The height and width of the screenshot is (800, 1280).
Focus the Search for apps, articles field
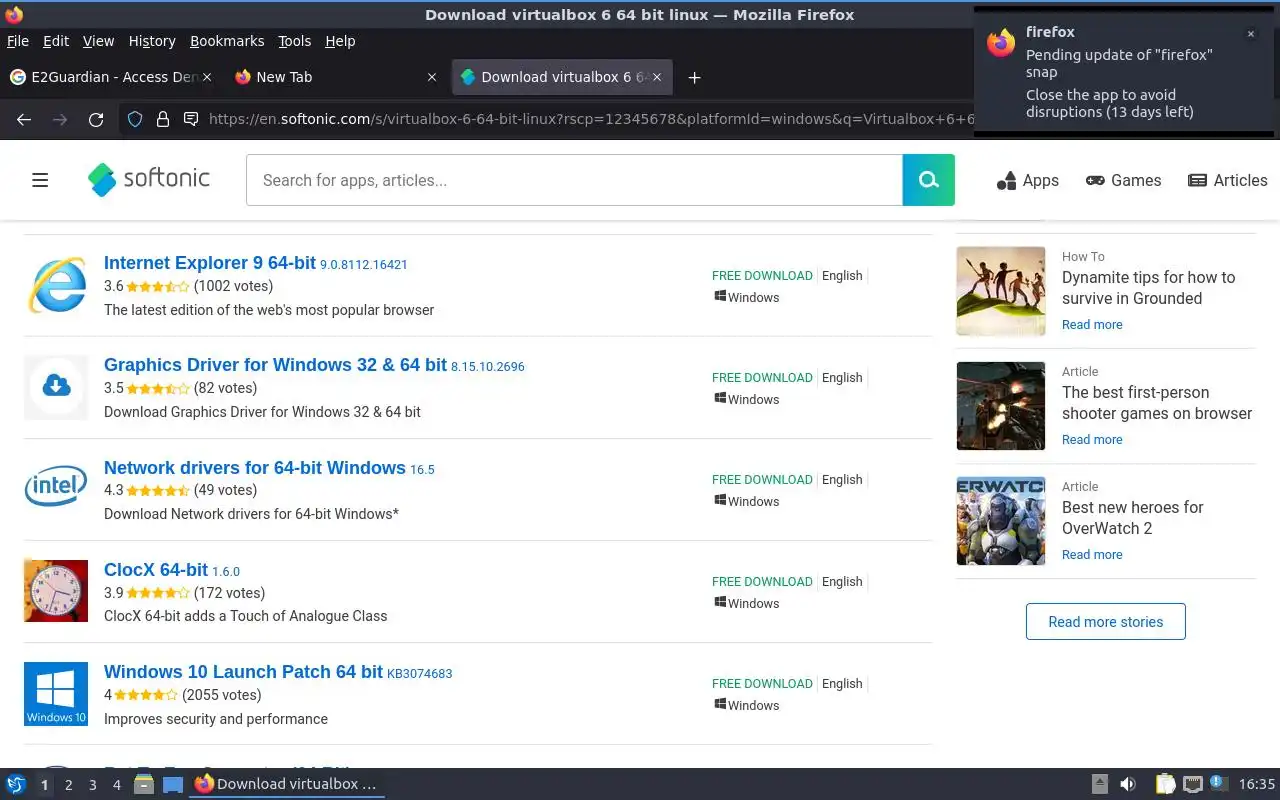pos(574,180)
